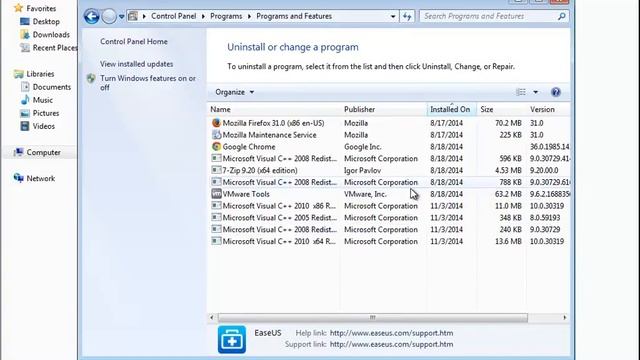Sort by the Installed On column
The width and height of the screenshot is (640, 360).
point(452,109)
